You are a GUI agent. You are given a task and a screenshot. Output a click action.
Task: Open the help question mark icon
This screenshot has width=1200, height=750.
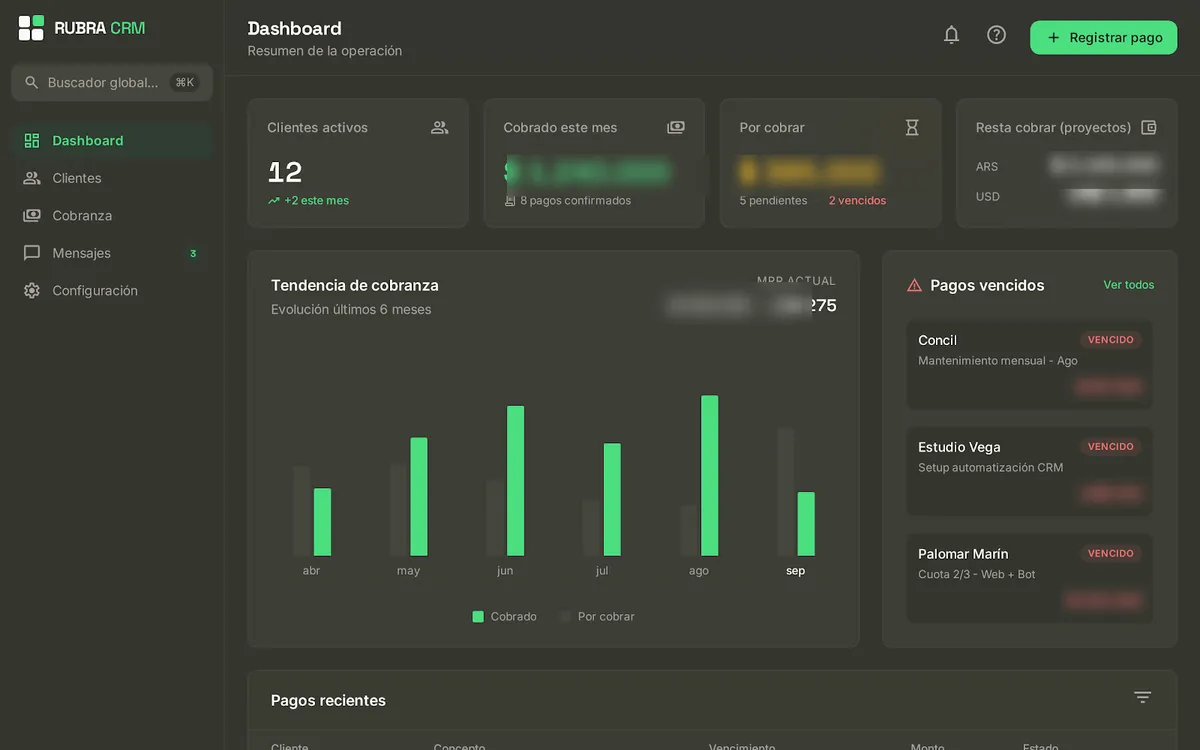996,35
